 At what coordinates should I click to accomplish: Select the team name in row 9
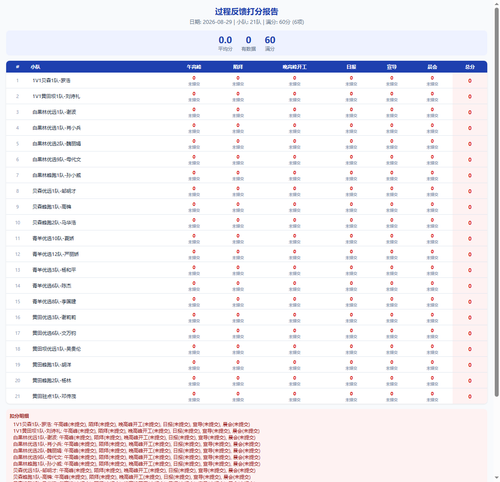[52, 207]
